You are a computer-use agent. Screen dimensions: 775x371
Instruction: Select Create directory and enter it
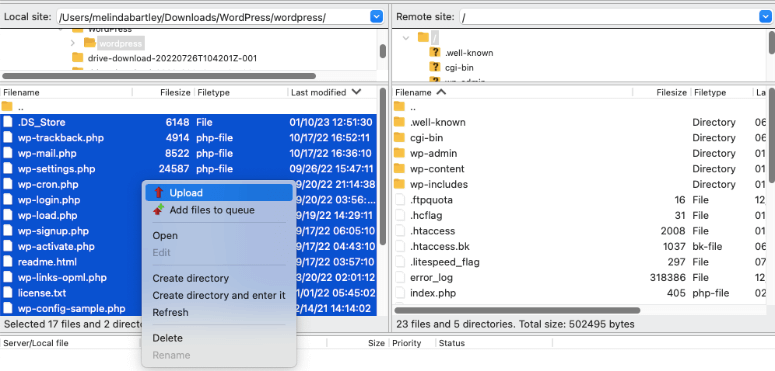[219, 295]
